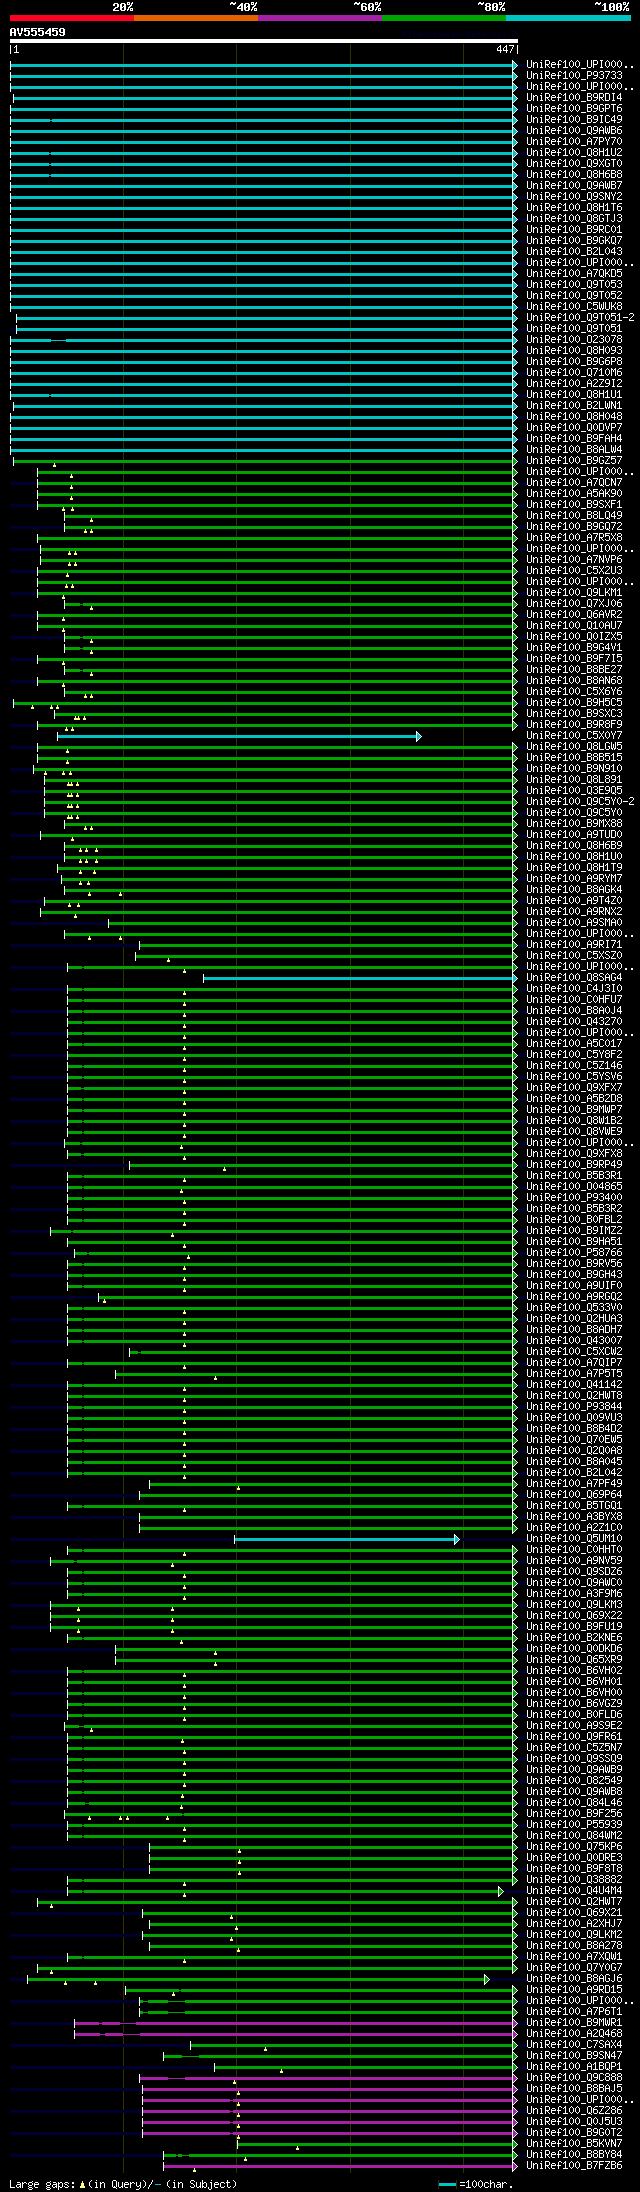Click UniRef100_P55939 label
640x2192 pixels.
coord(574,1824)
